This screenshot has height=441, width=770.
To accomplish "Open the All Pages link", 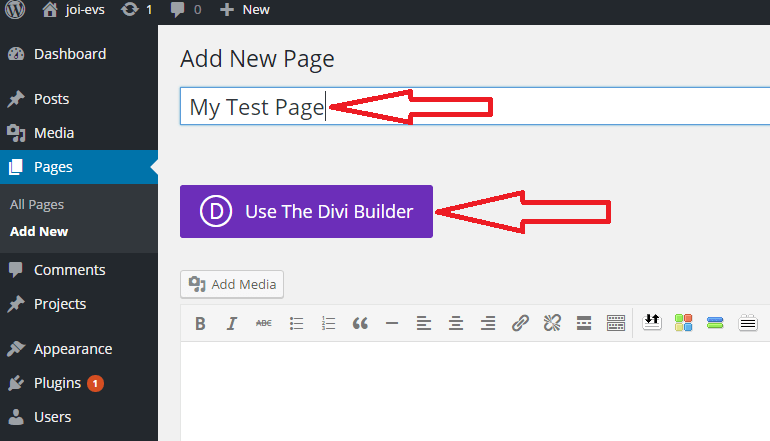I will coord(37,204).
